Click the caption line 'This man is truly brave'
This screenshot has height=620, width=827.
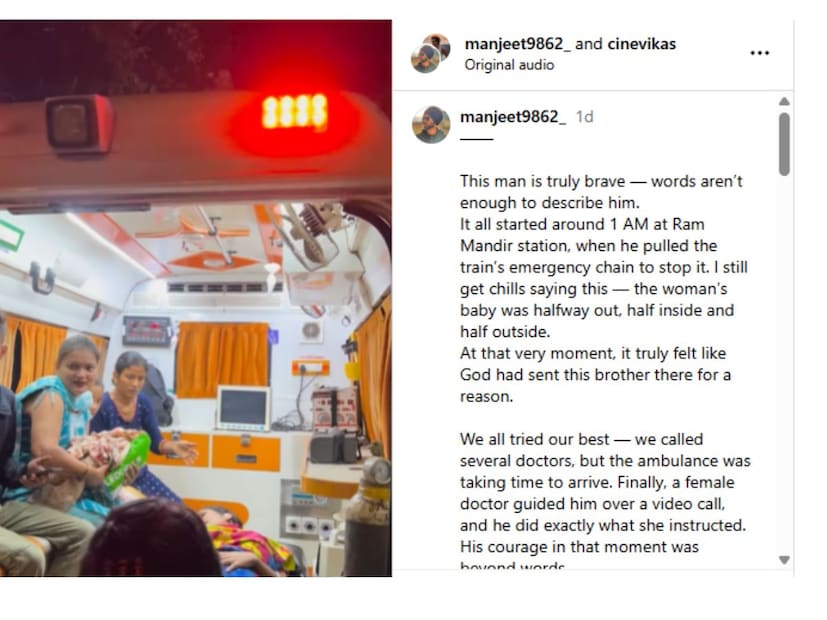[x=601, y=181]
